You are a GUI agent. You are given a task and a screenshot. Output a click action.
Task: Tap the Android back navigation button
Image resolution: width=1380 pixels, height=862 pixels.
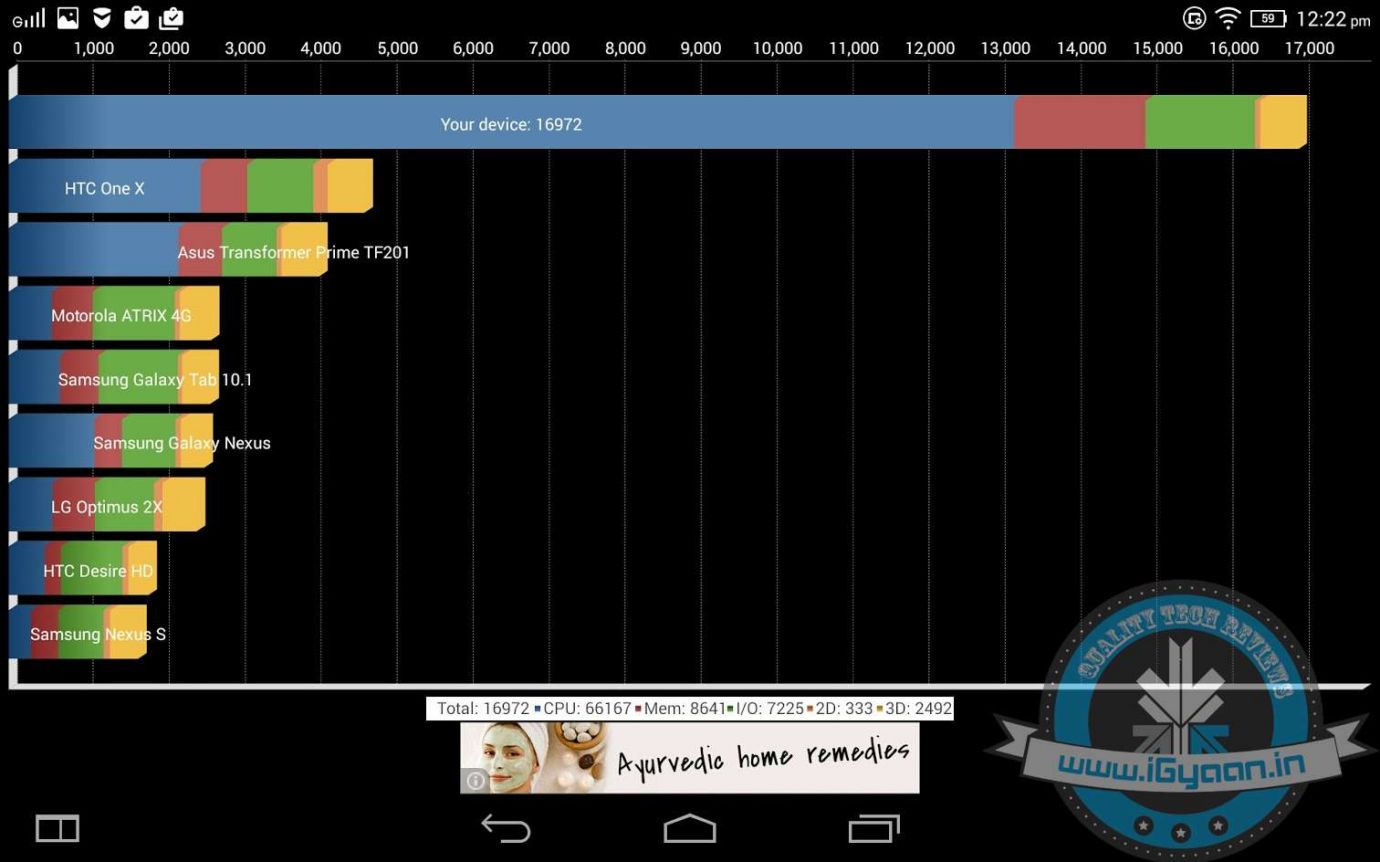click(506, 828)
